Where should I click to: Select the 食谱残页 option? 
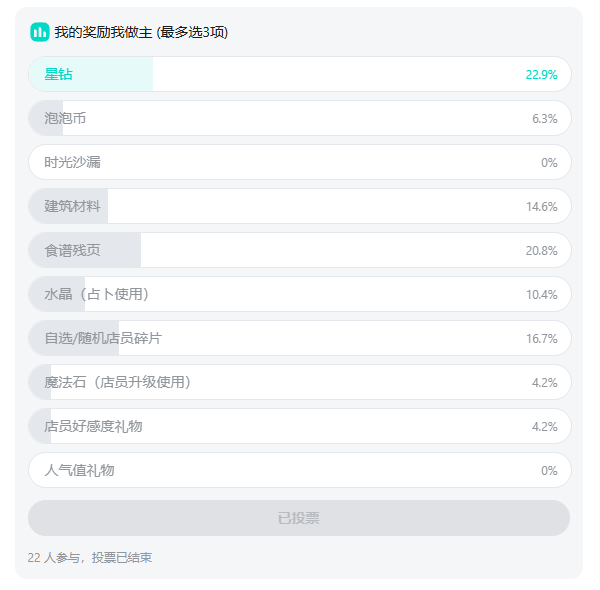[x=300, y=250]
